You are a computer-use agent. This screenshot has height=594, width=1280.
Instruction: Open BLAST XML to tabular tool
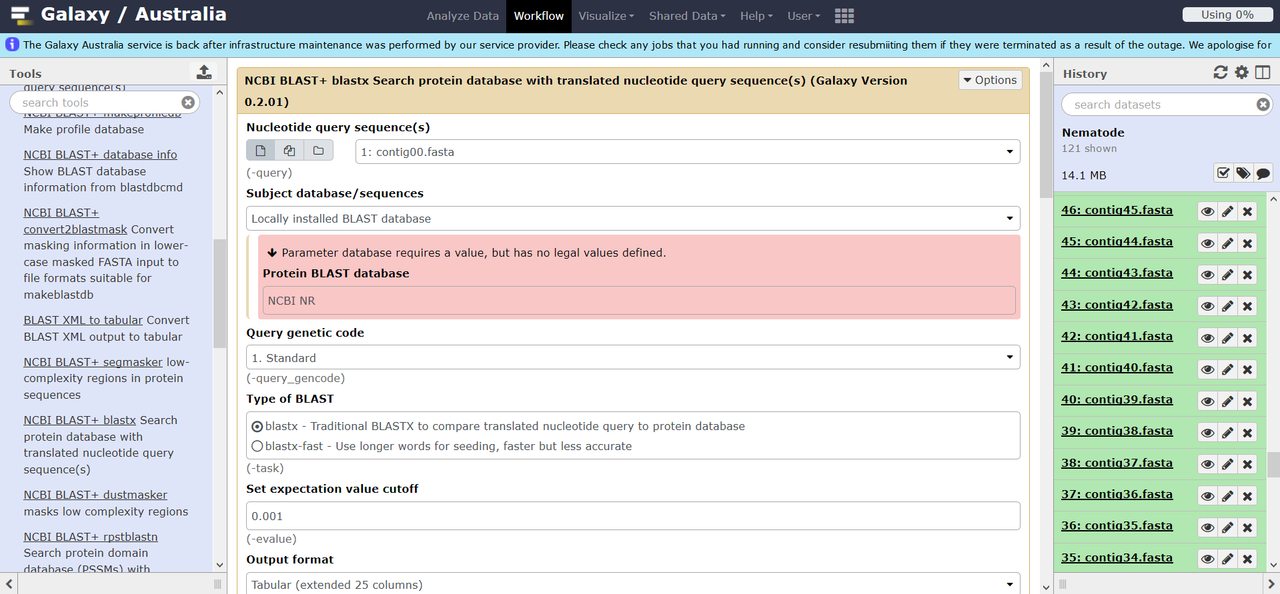(x=83, y=320)
